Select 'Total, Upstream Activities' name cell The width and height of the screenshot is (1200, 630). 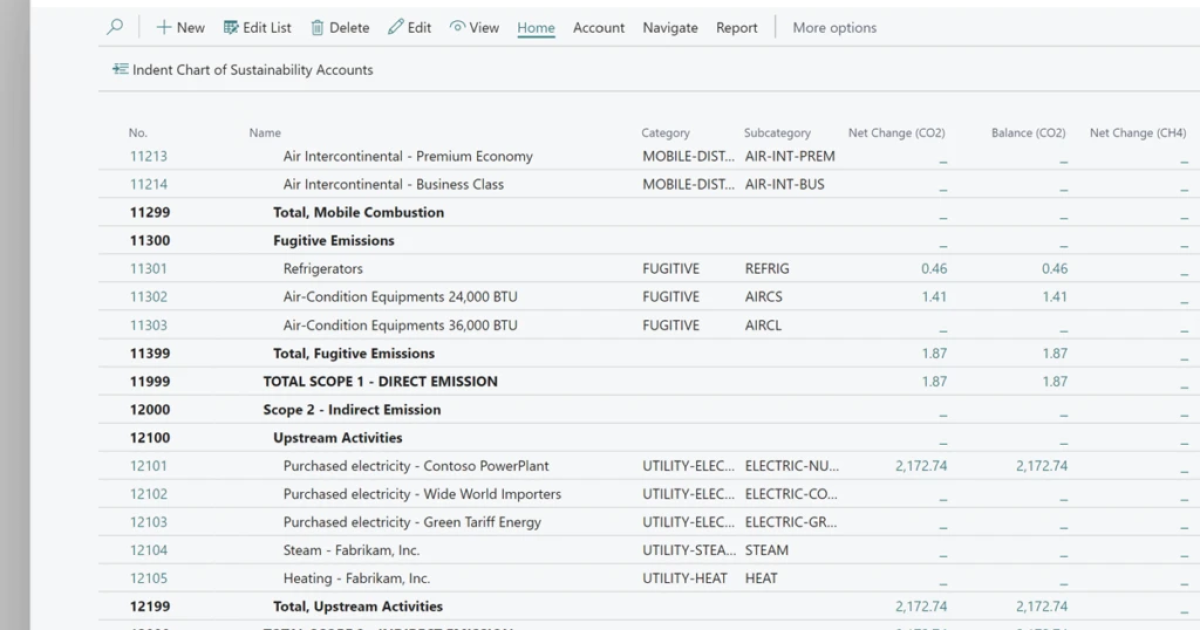pyautogui.click(x=358, y=606)
